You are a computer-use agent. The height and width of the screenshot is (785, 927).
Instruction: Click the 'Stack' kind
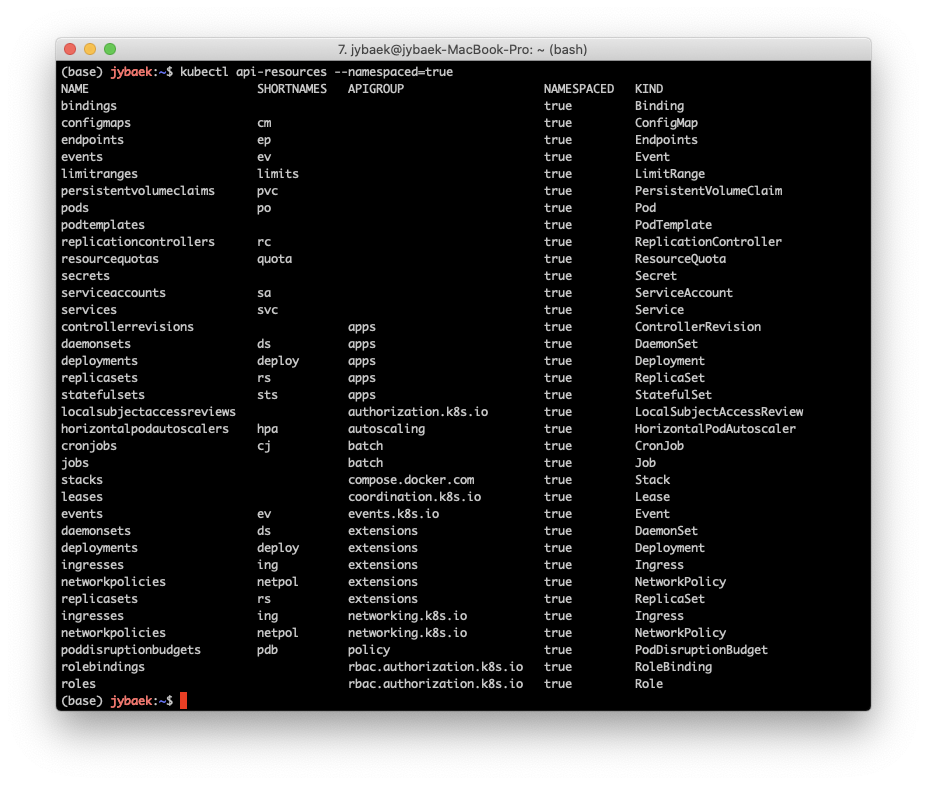[x=652, y=480]
